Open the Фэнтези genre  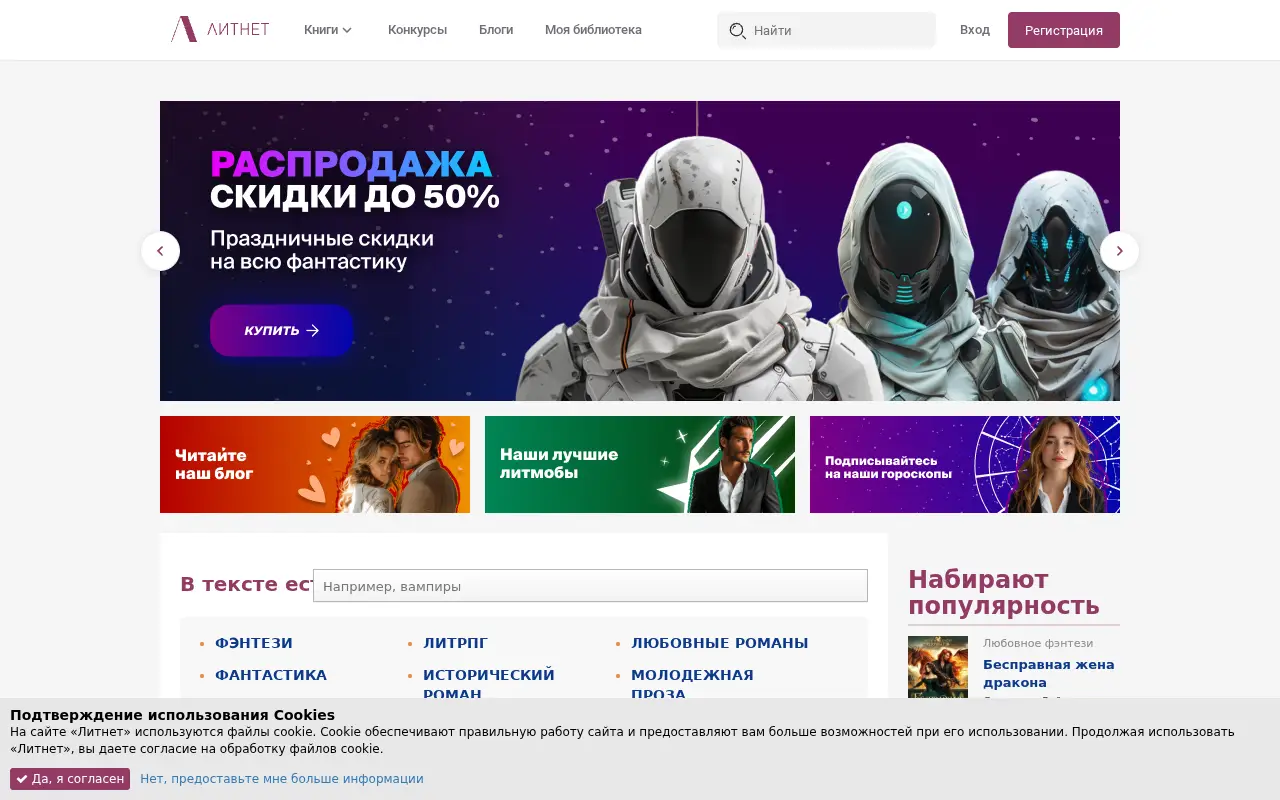pos(254,643)
